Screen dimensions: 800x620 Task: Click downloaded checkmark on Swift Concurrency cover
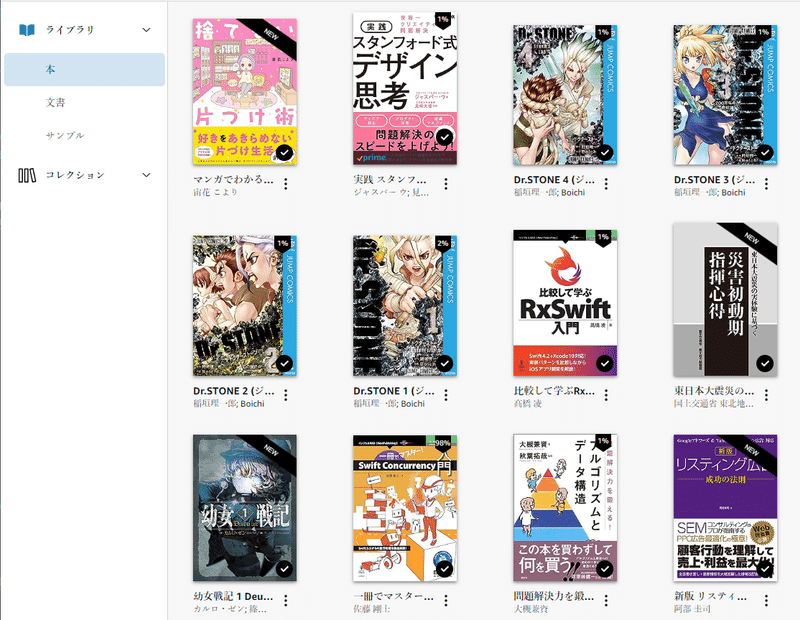coord(444,568)
